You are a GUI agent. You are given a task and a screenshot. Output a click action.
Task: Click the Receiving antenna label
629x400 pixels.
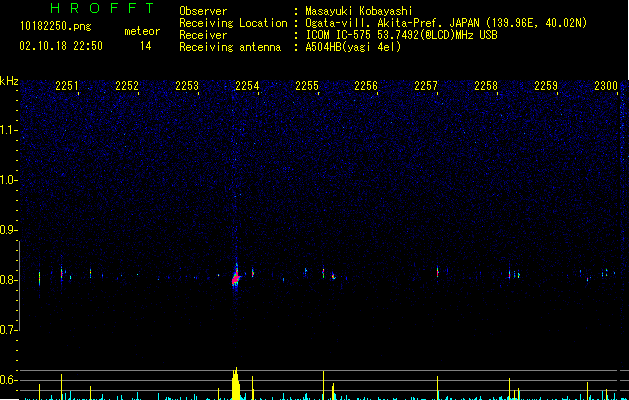pos(230,47)
